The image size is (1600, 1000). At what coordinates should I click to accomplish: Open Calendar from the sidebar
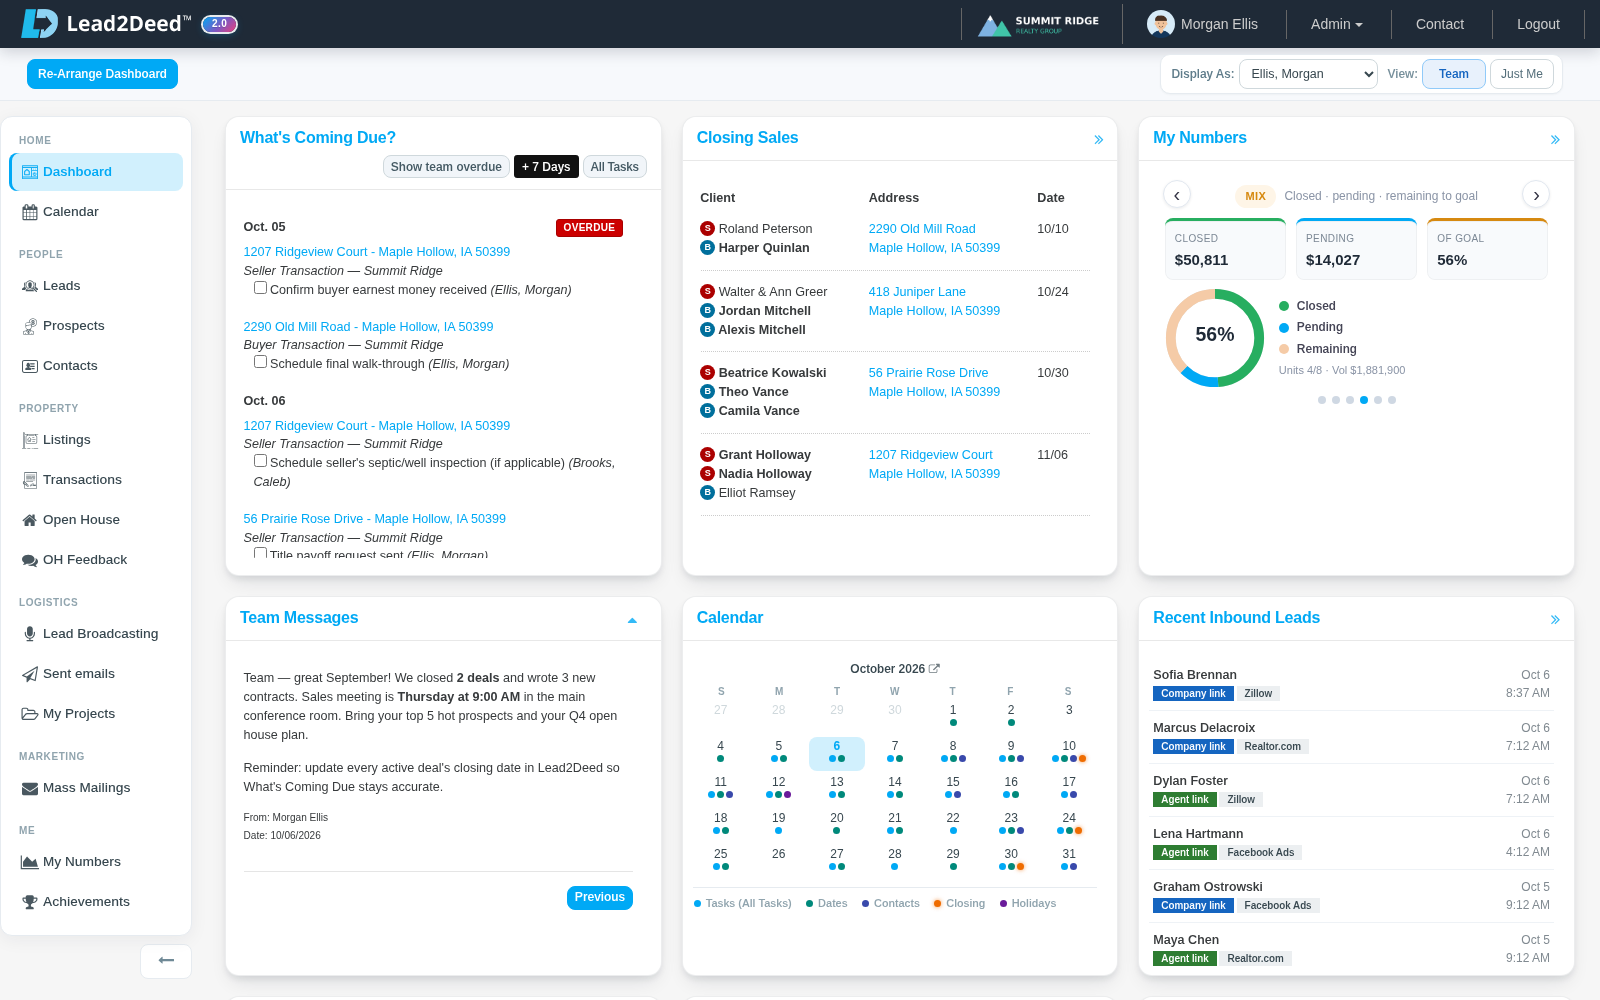(96, 212)
